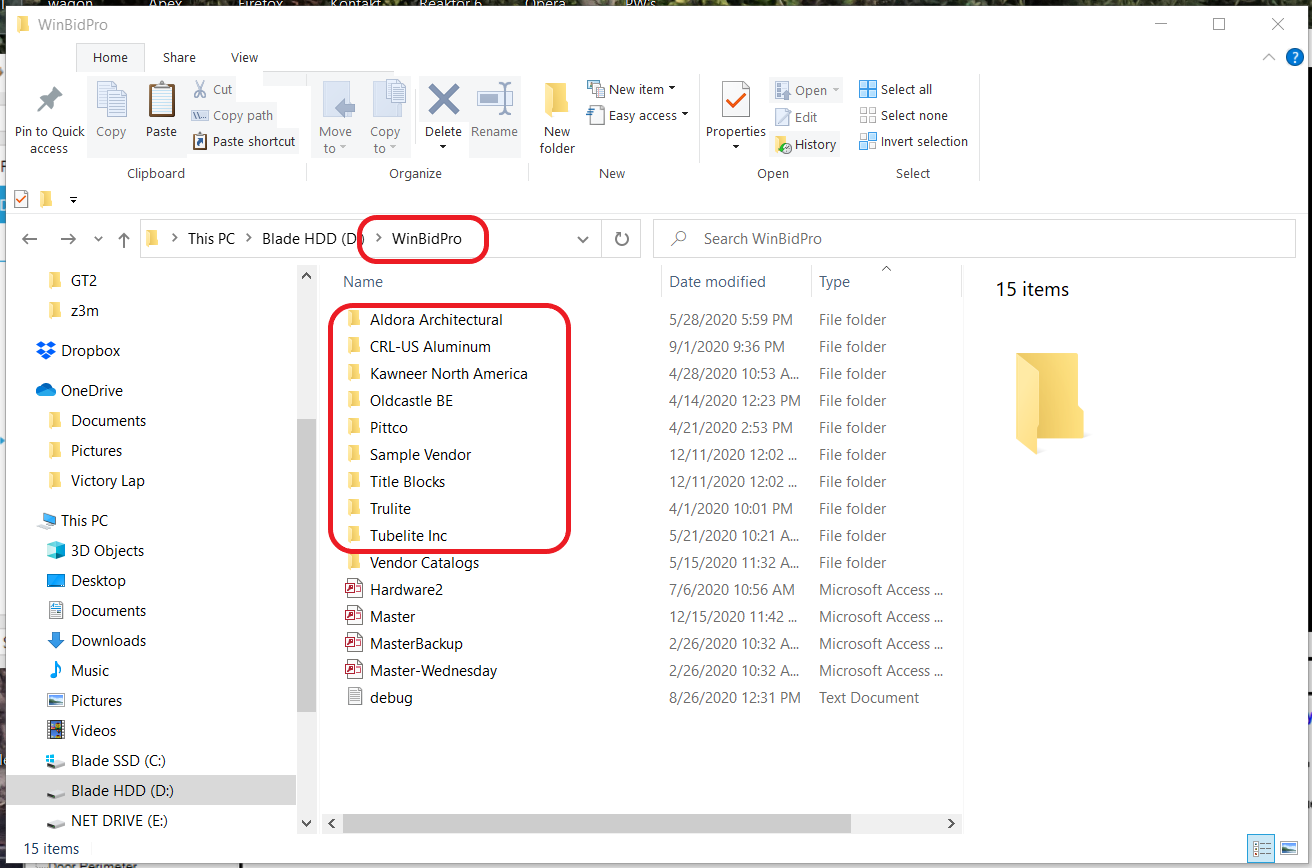Switch to the Share tab

(x=179, y=57)
